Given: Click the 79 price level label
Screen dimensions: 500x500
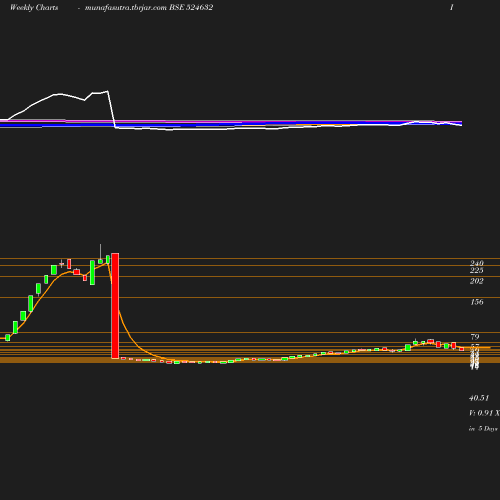Looking at the screenshot, I should click(475, 337).
